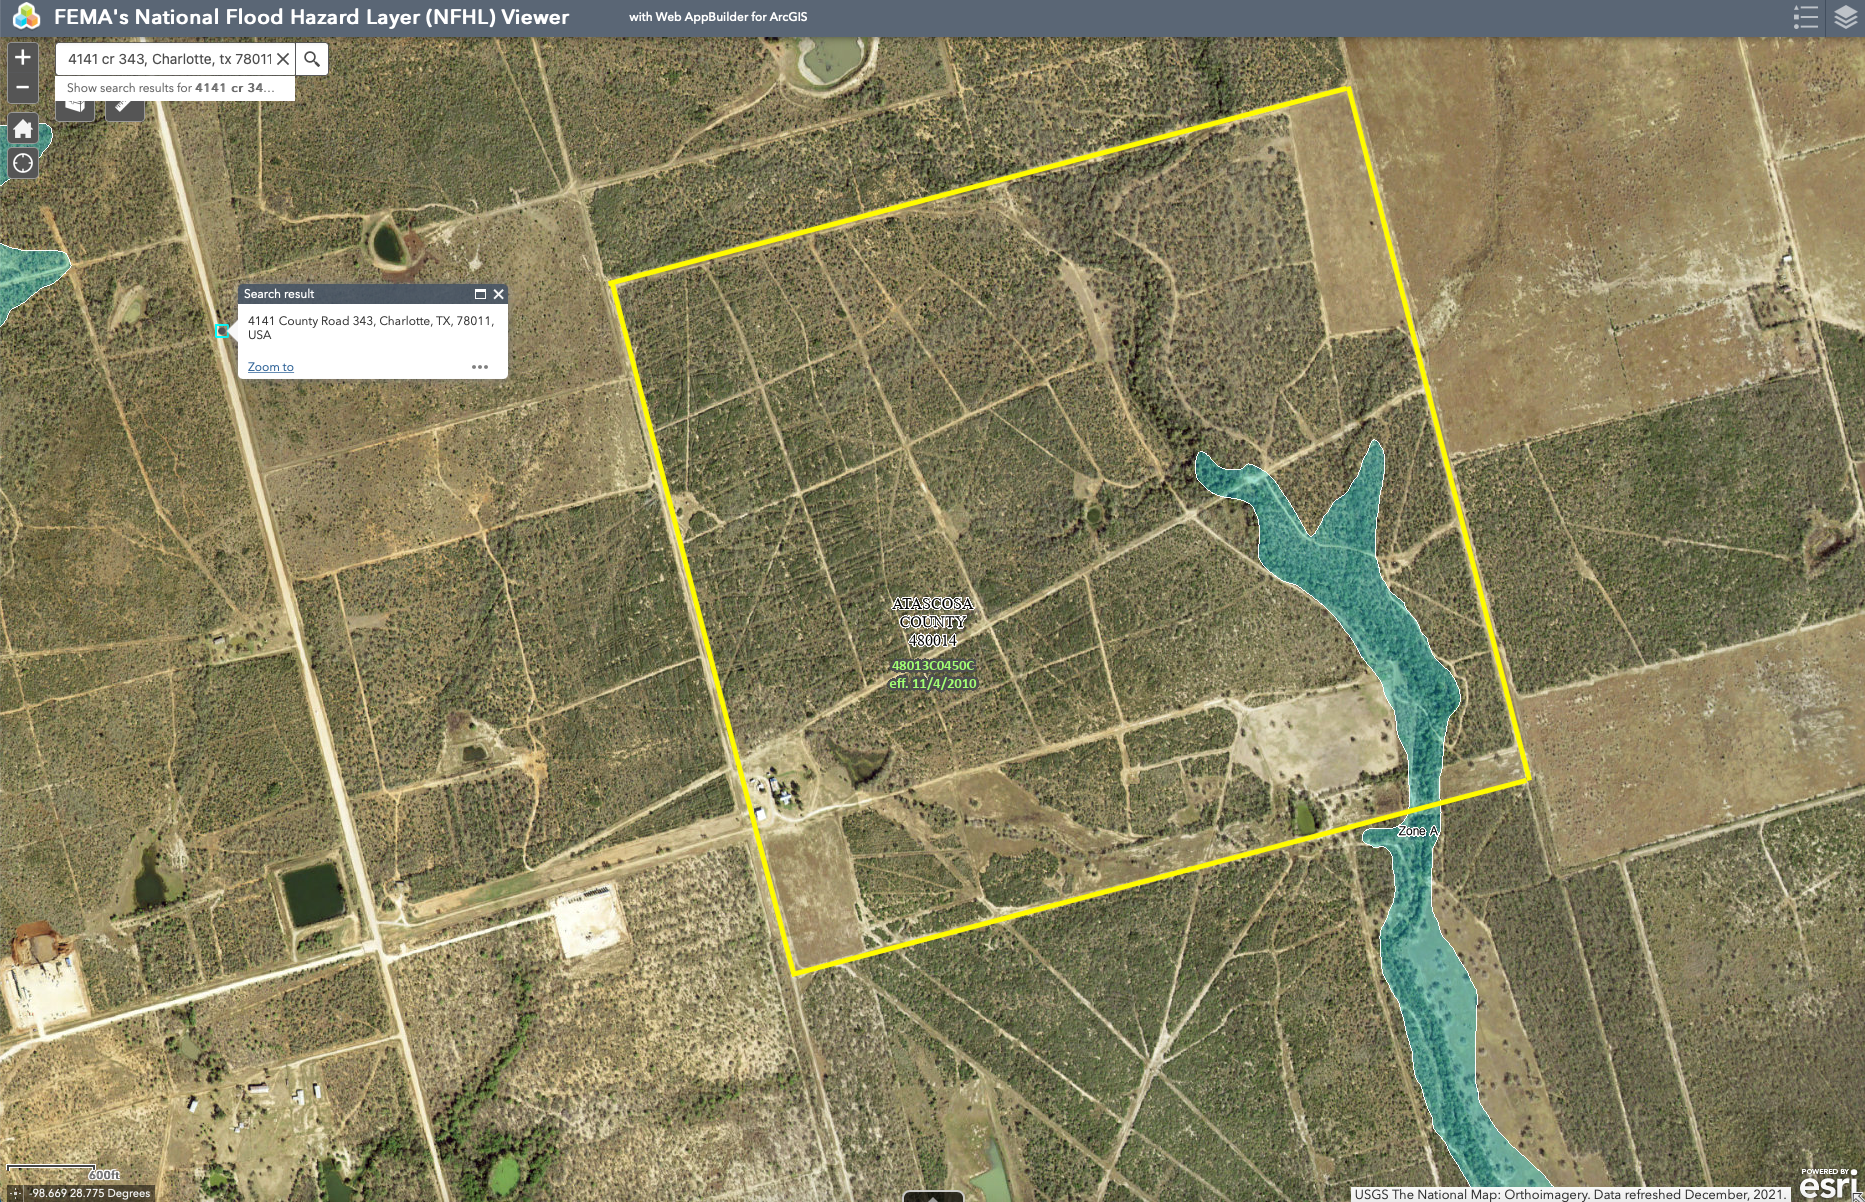Return to default map extent with Home
The height and width of the screenshot is (1202, 1865).
pos(23,129)
